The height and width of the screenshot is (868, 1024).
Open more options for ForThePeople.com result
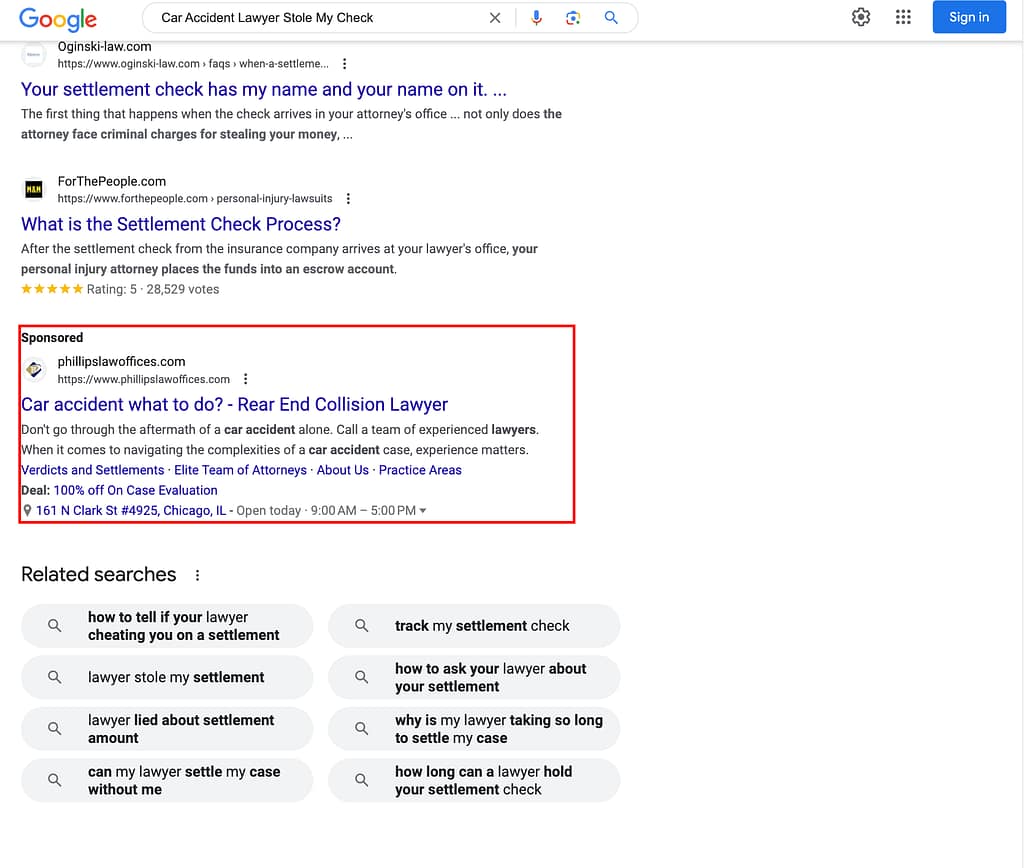[x=348, y=198]
